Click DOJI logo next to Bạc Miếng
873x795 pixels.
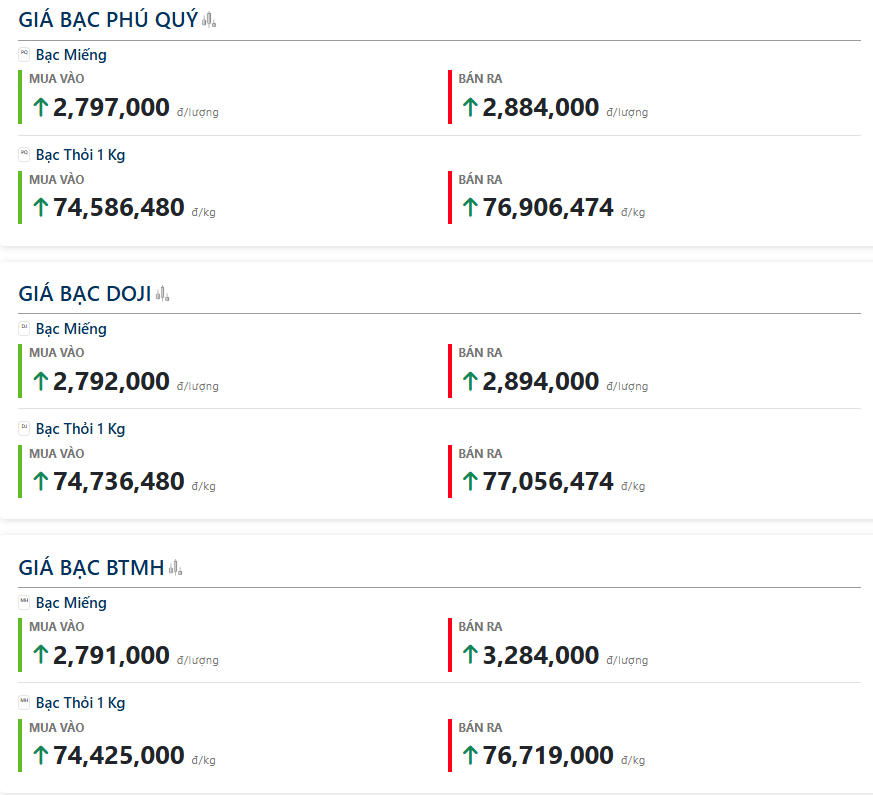(24, 328)
